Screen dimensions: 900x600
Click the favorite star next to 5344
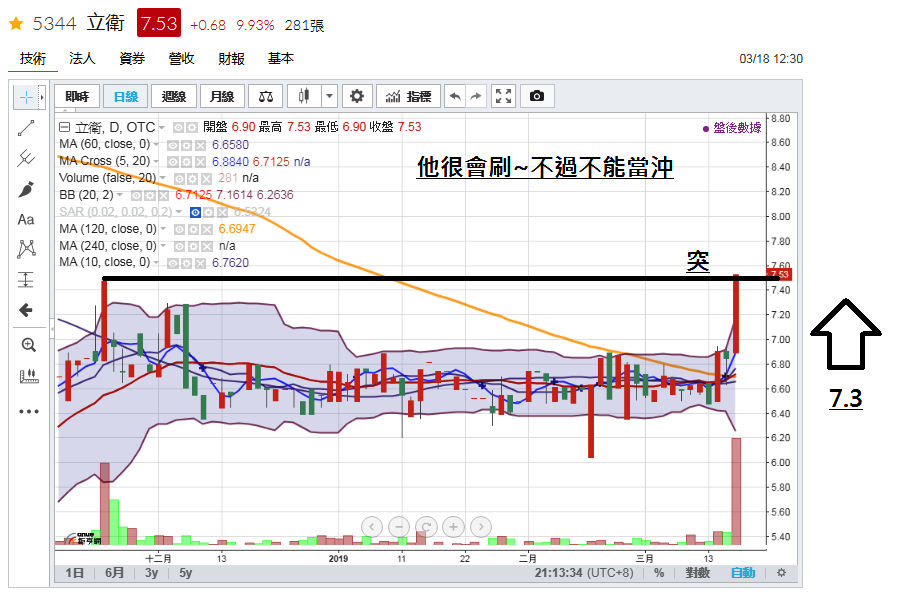pyautogui.click(x=16, y=24)
